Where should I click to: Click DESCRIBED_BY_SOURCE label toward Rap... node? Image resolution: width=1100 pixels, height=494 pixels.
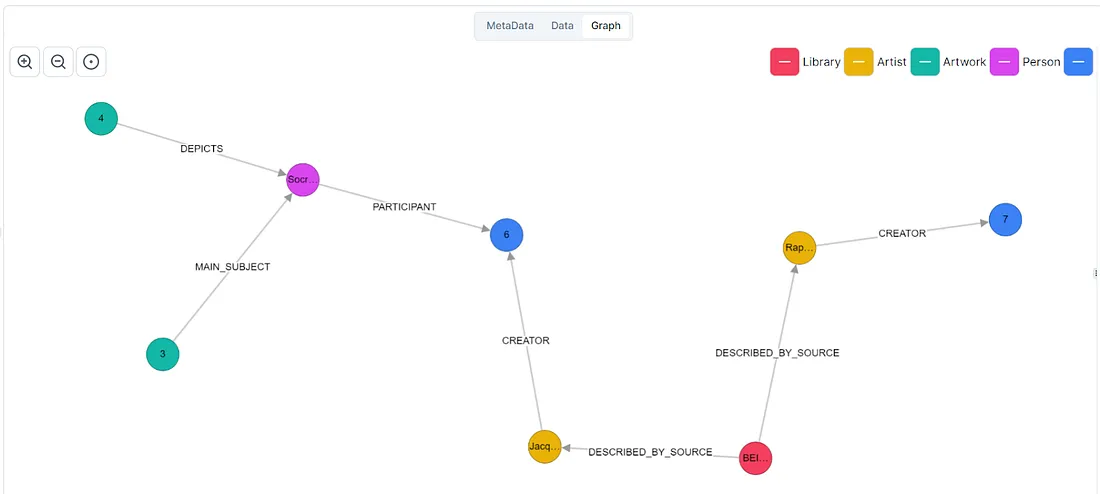pyautogui.click(x=777, y=353)
